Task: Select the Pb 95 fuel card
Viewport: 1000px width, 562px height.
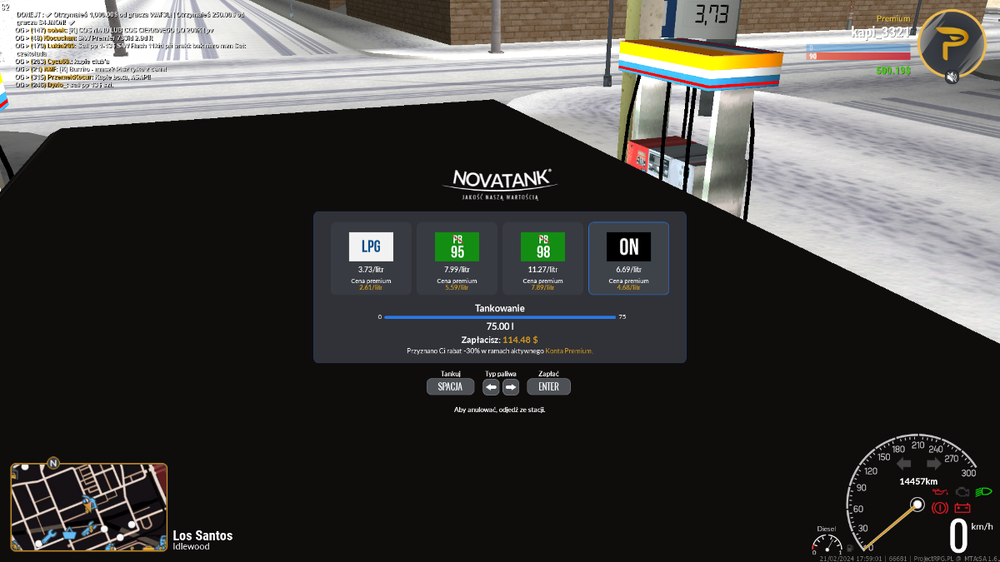Action: click(457, 258)
